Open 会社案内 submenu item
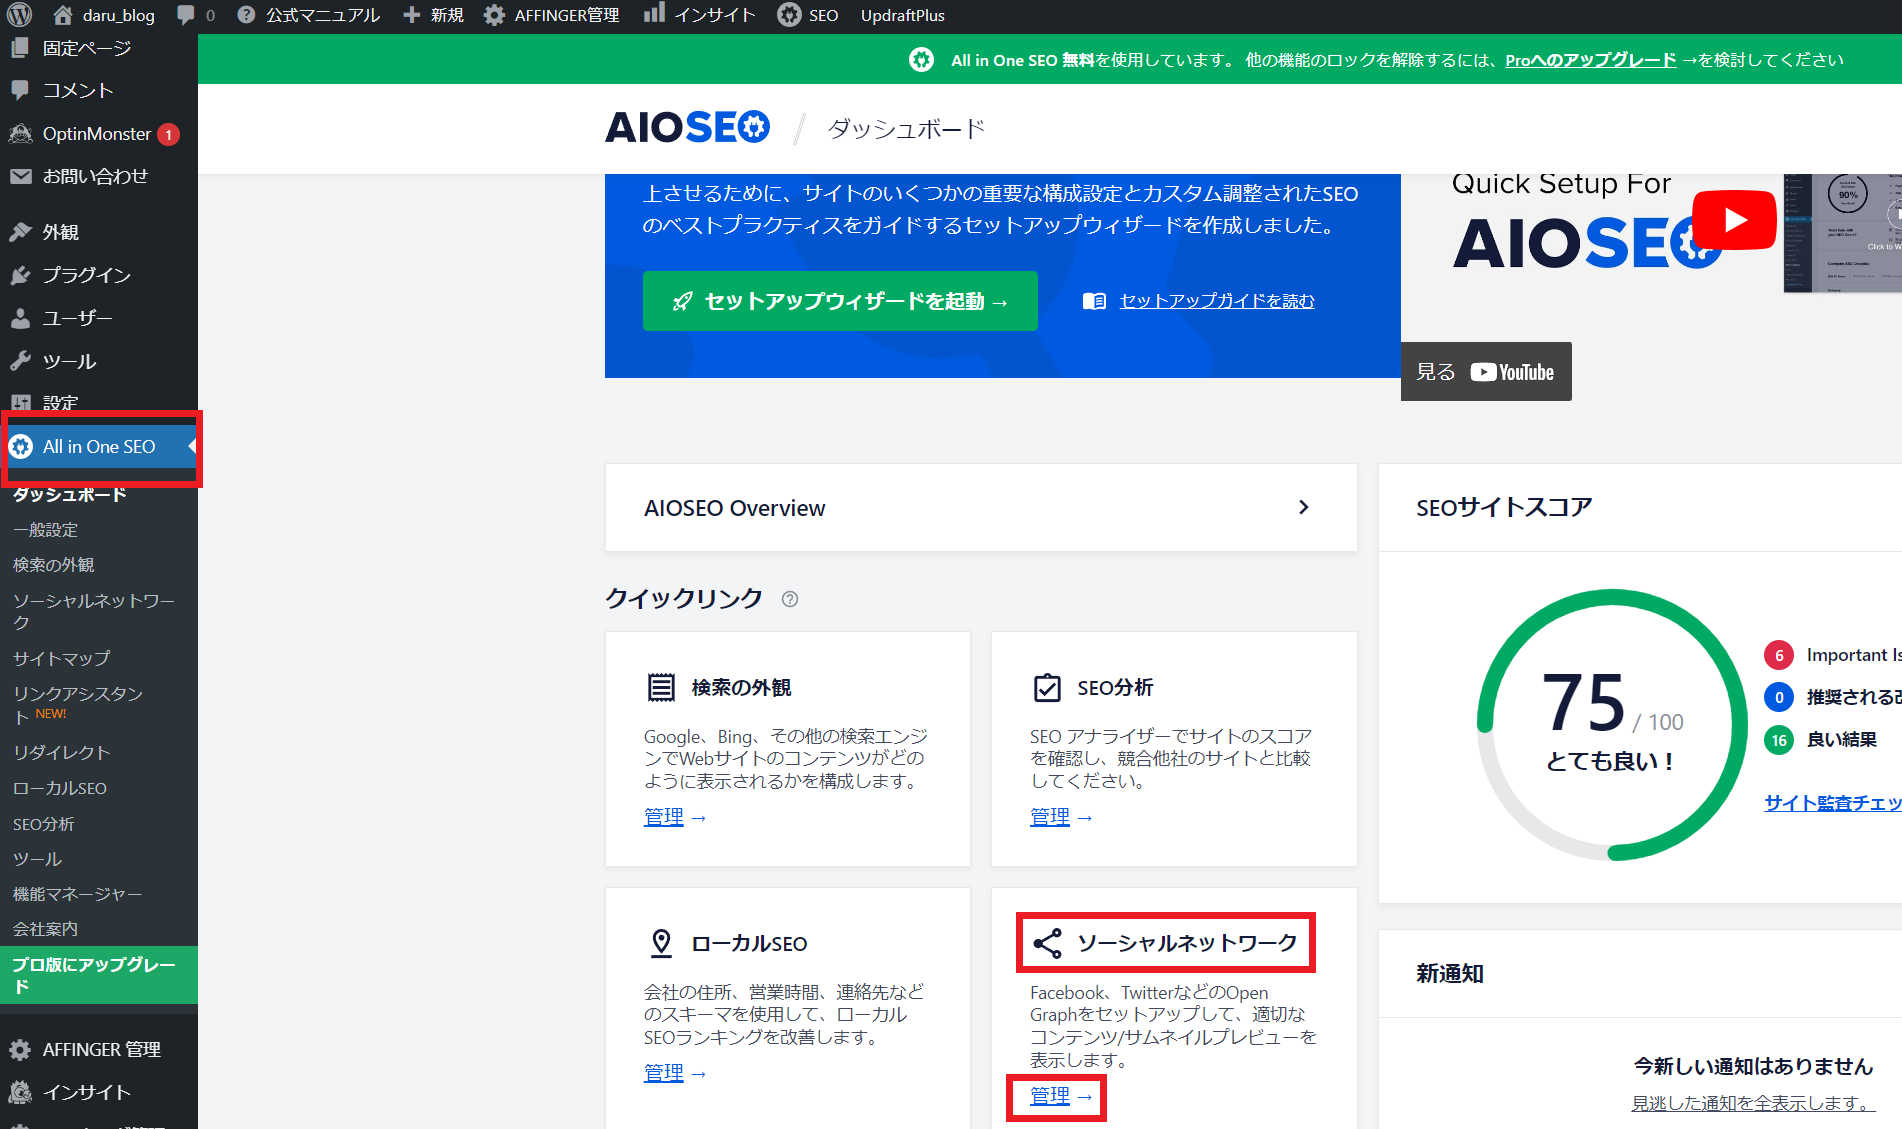1902x1129 pixels. tap(45, 929)
